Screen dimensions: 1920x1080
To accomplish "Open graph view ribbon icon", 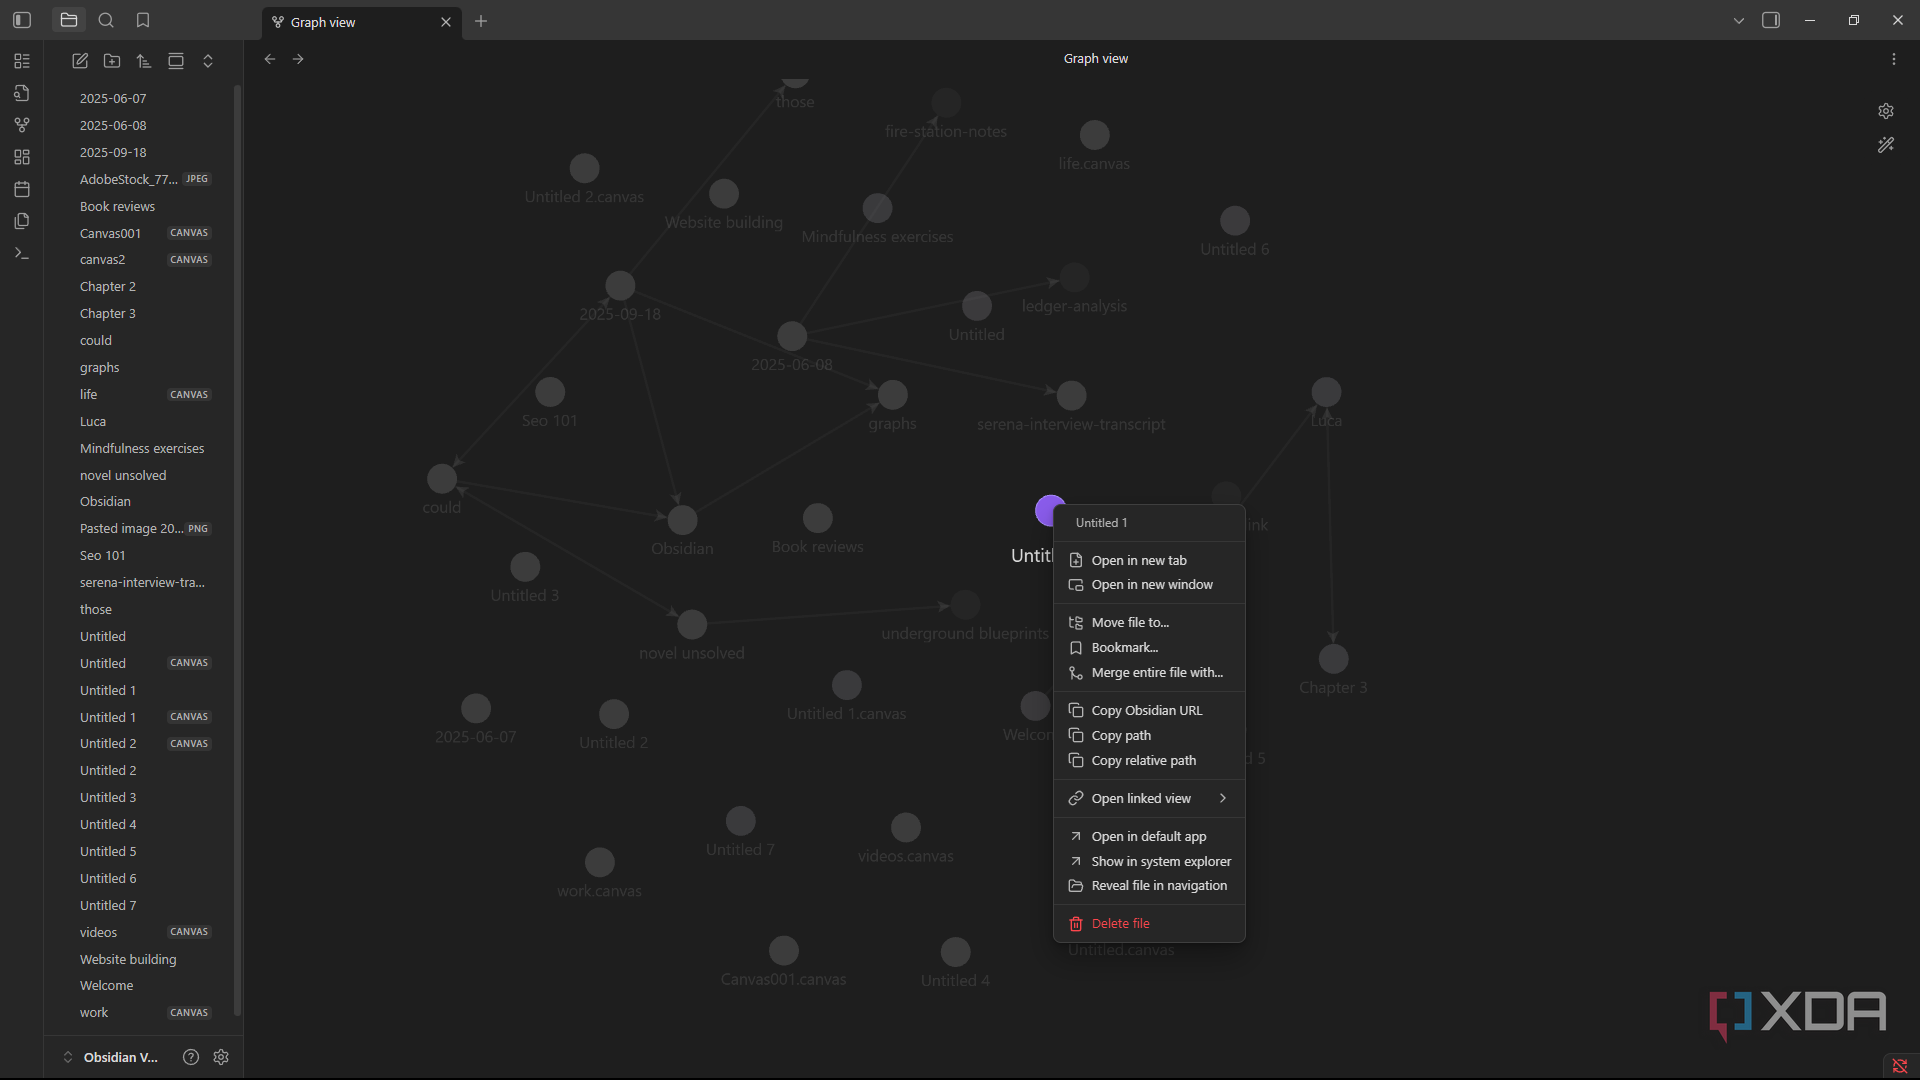I will pos(22,125).
